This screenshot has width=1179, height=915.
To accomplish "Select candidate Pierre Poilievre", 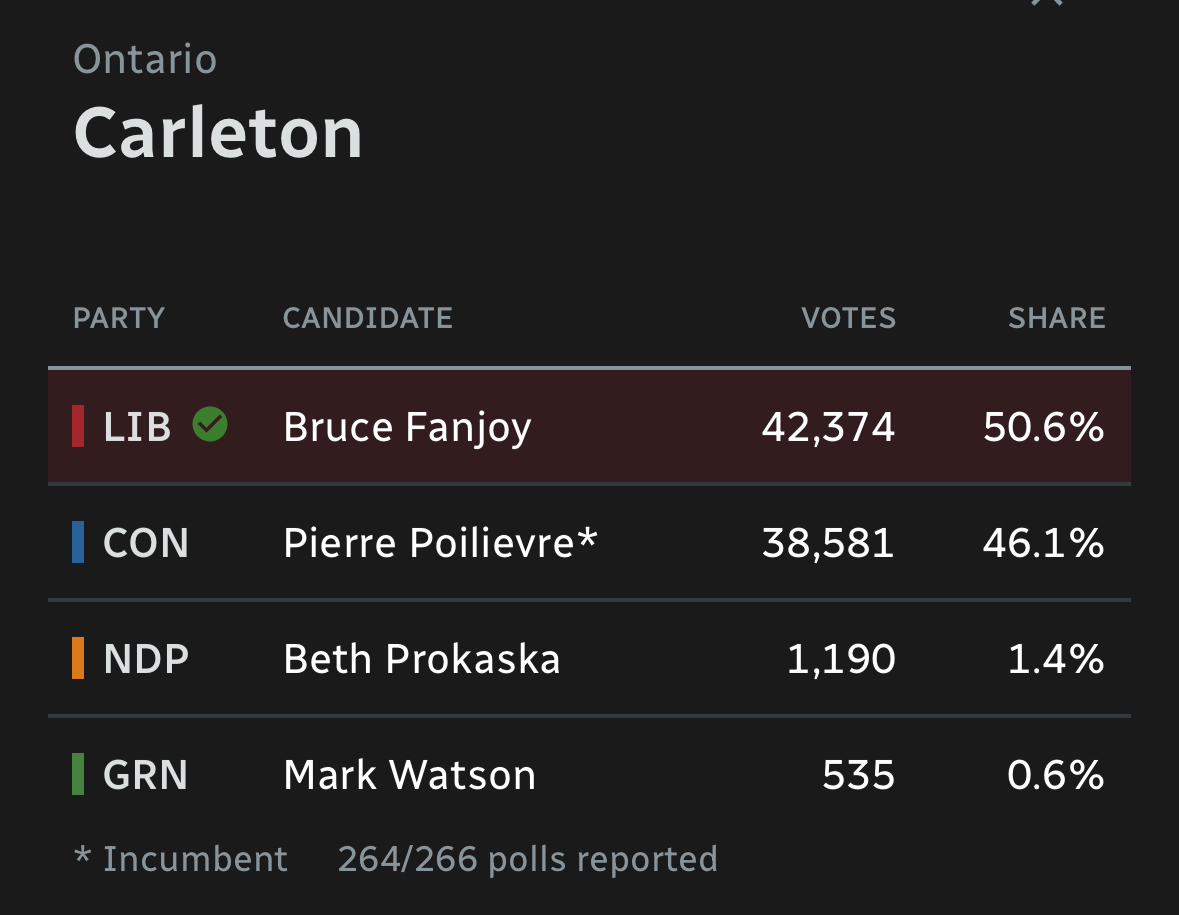I will 440,543.
